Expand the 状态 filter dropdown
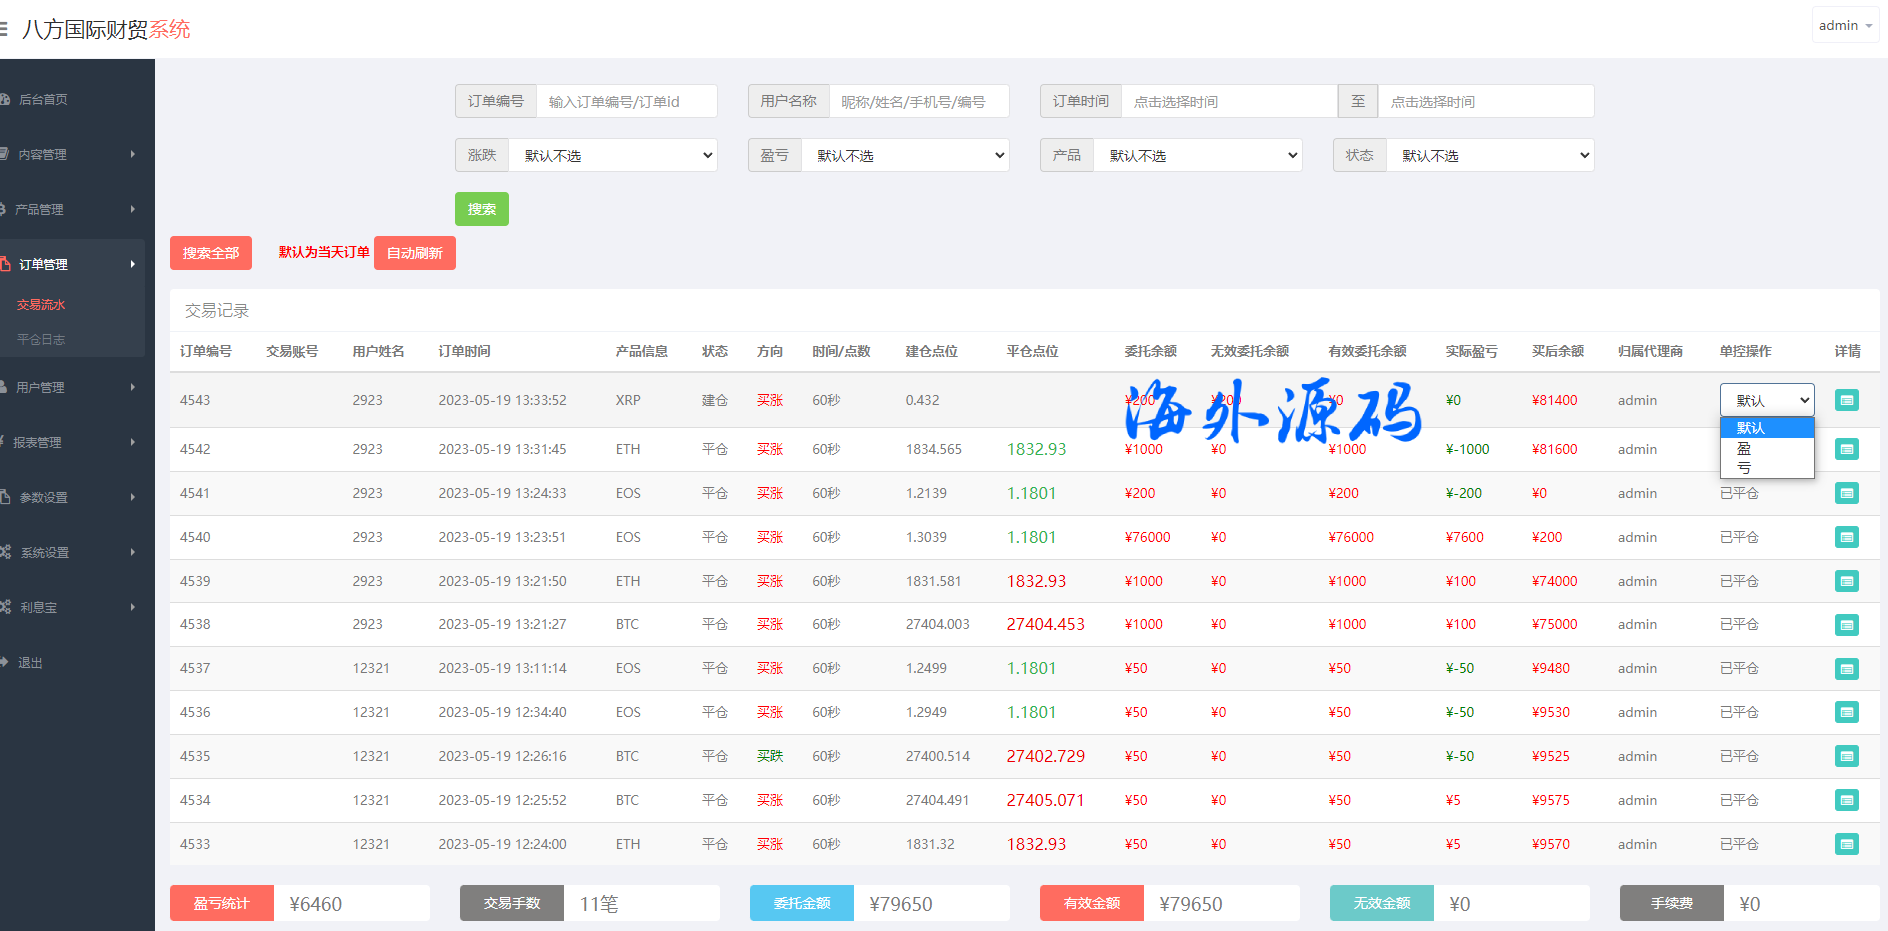This screenshot has width=1888, height=931. [x=1490, y=155]
